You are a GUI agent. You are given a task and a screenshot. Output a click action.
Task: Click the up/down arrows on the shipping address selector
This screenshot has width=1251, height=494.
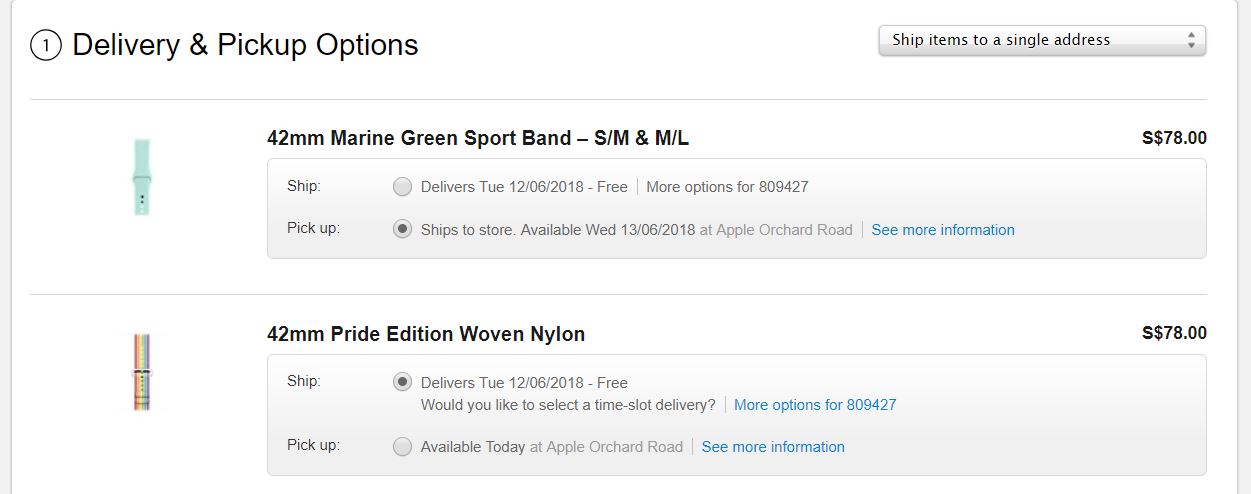tap(1191, 41)
